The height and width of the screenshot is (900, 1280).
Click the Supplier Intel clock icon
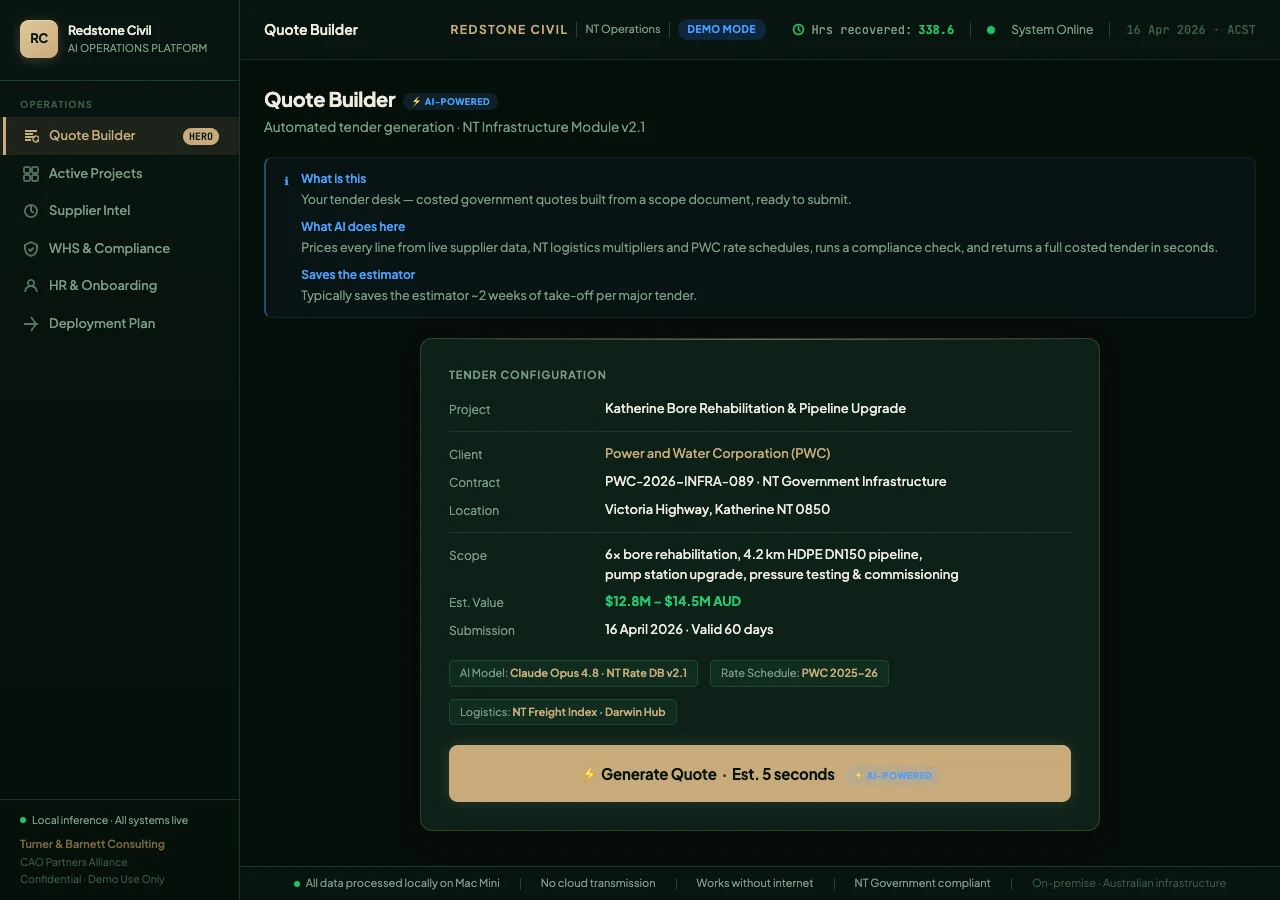(x=31, y=211)
